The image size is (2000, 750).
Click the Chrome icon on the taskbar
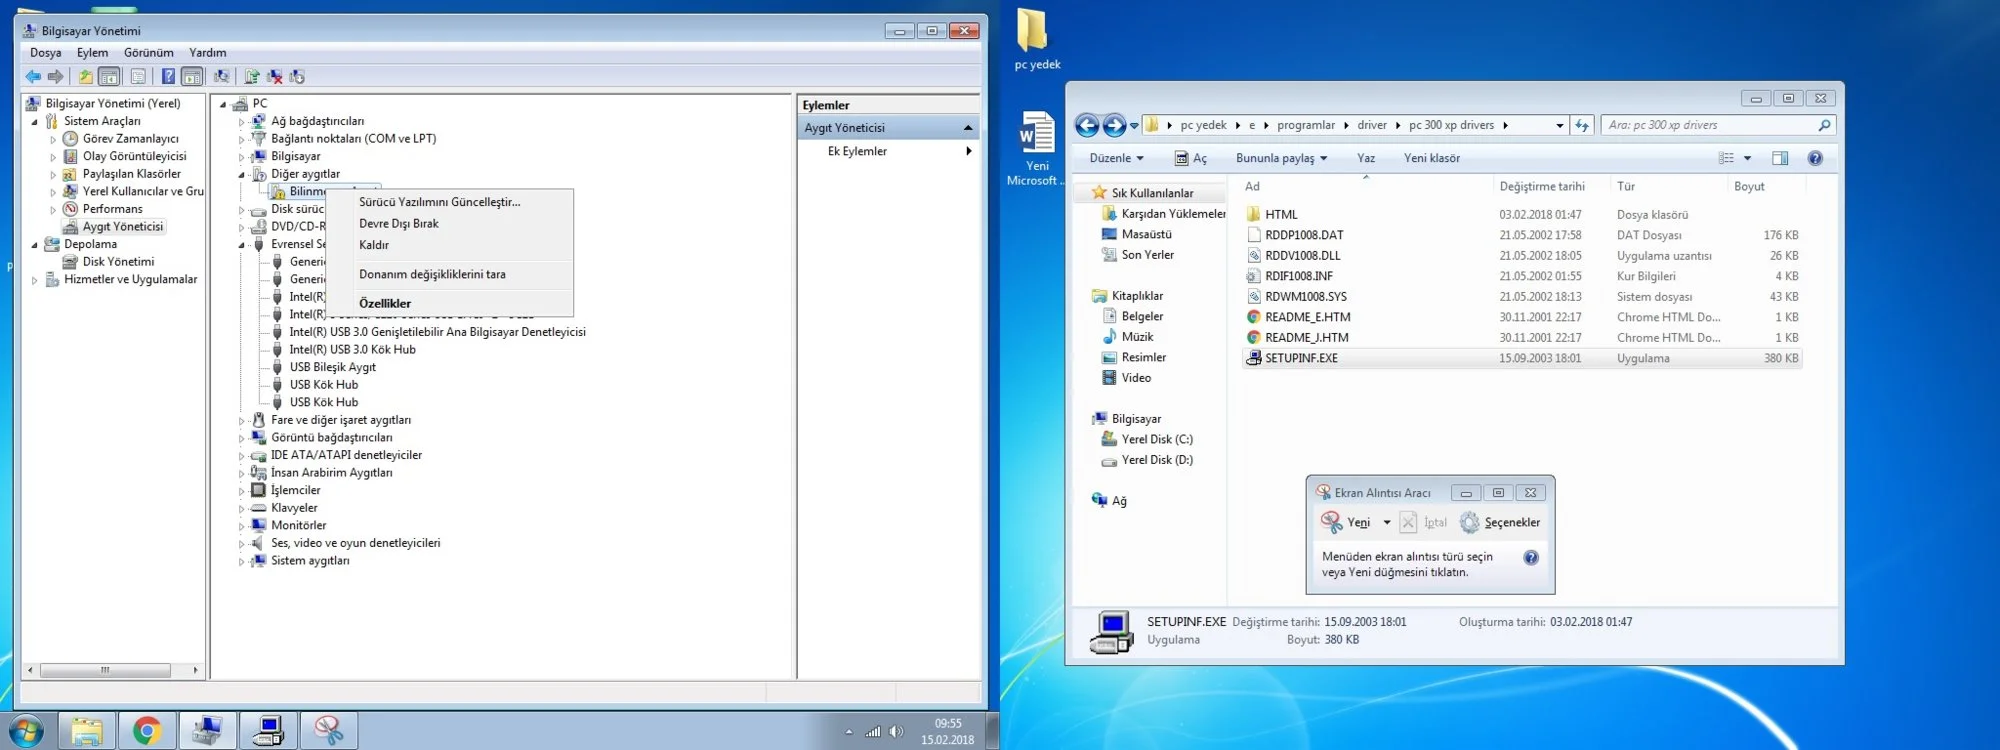coord(147,732)
